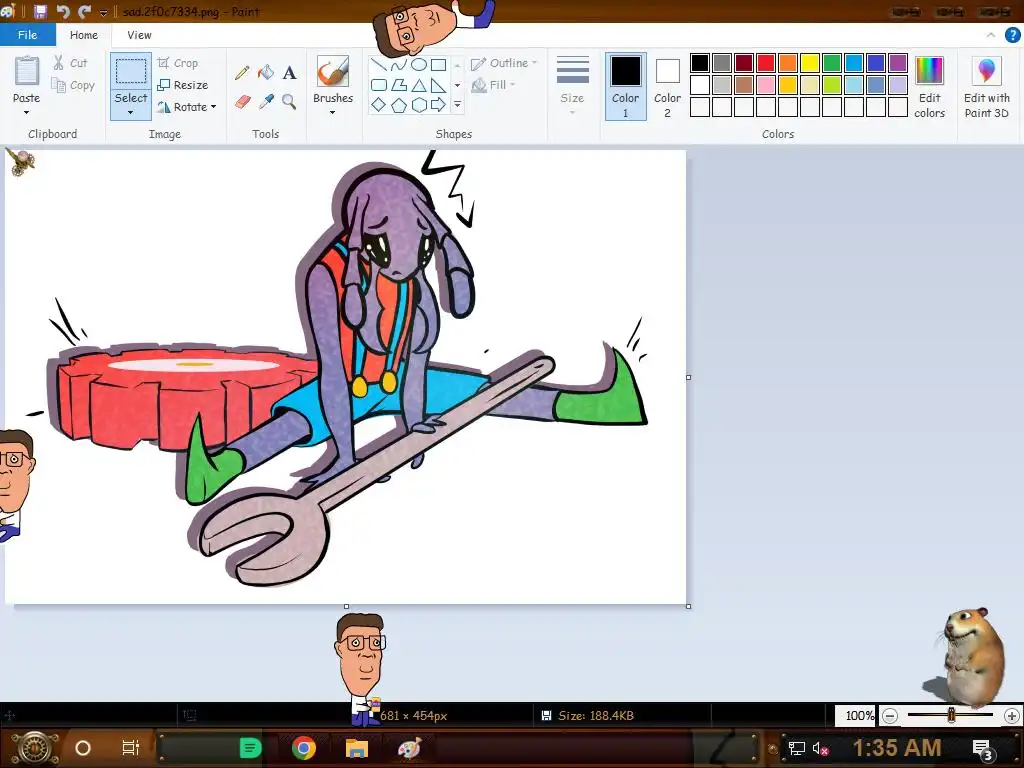The image size is (1024, 768).
Task: Choose the Diamond shape
Action: pyautogui.click(x=379, y=104)
